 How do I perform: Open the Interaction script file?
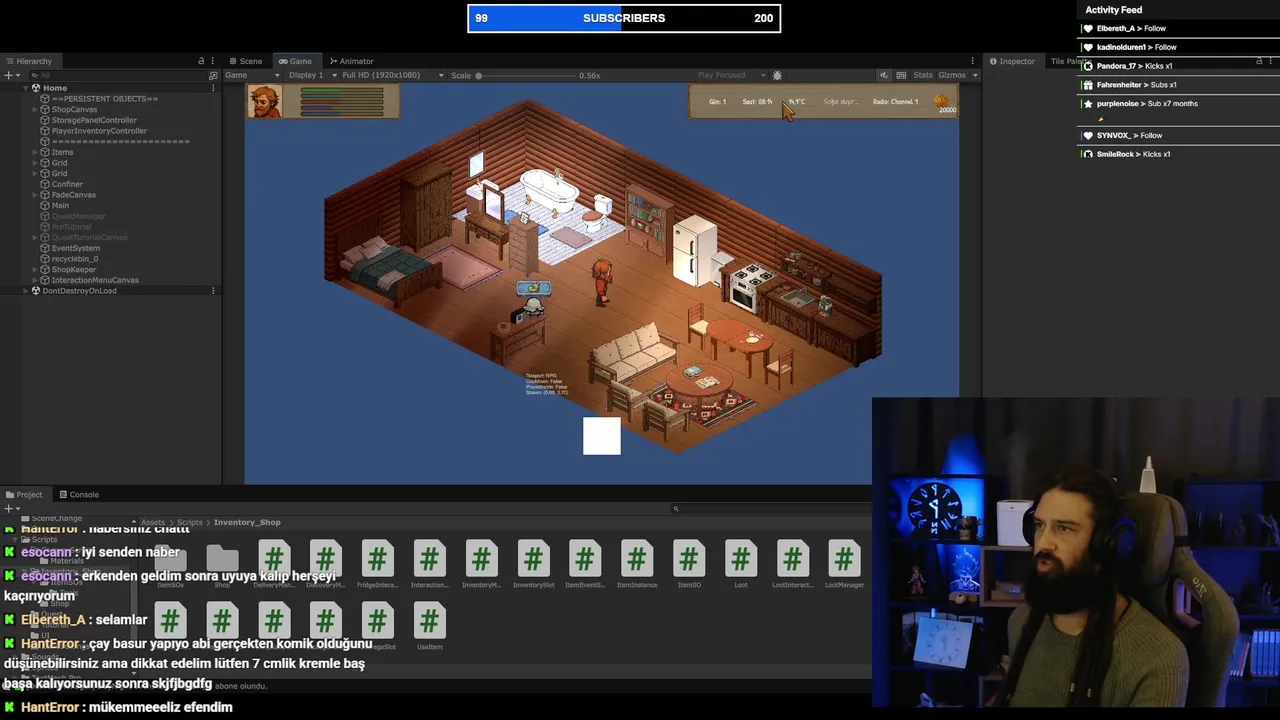pos(429,565)
